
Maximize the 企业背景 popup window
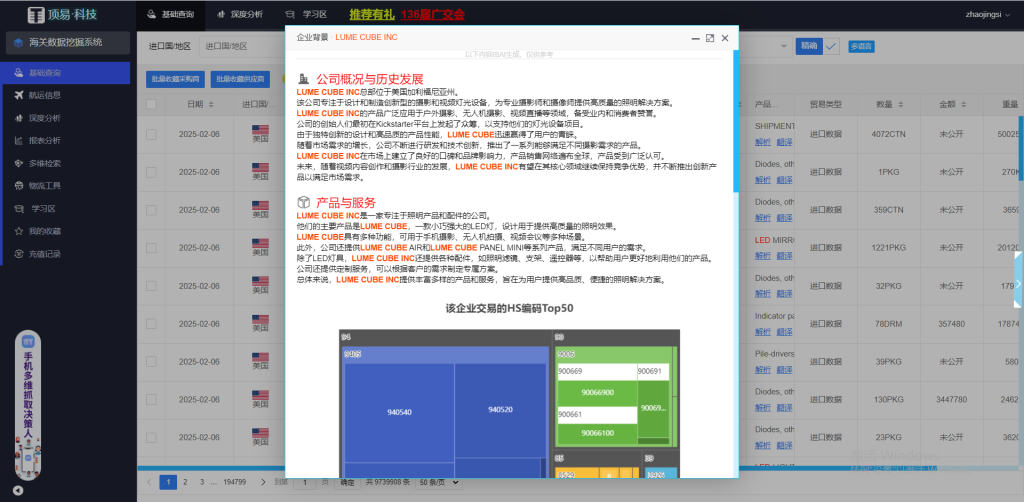click(710, 38)
